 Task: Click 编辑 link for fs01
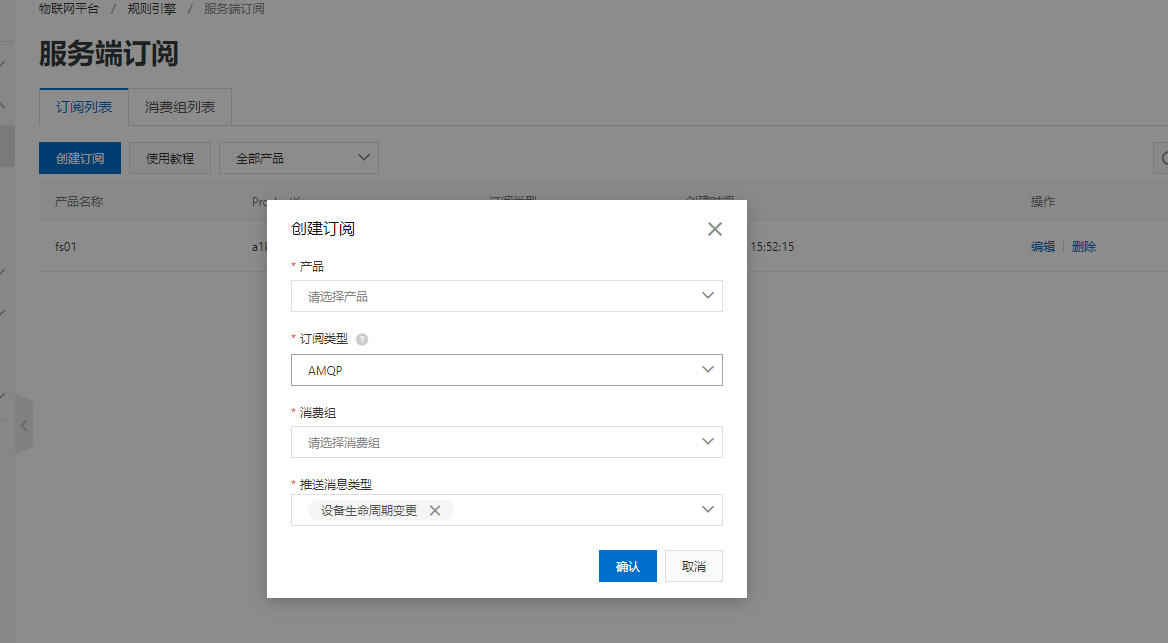coord(1043,247)
